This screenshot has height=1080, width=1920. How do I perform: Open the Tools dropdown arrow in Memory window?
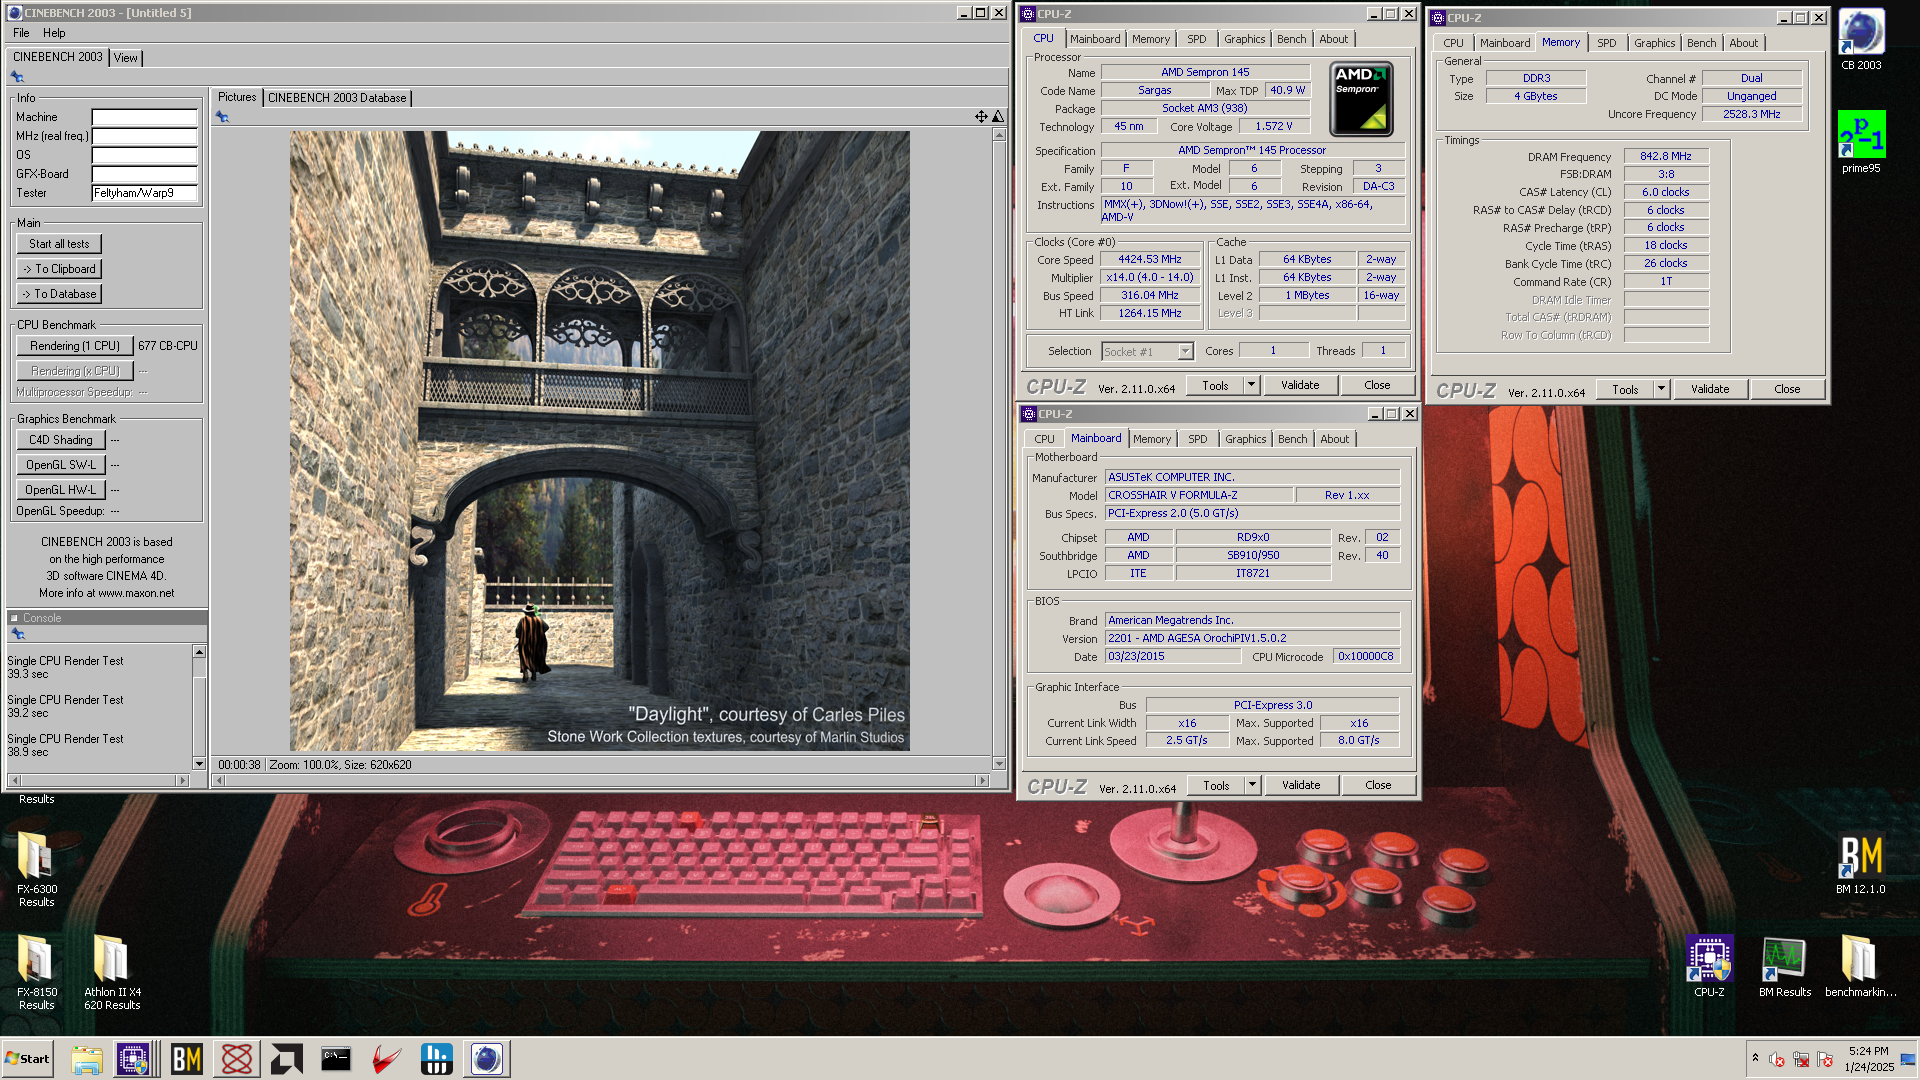click(x=1661, y=389)
